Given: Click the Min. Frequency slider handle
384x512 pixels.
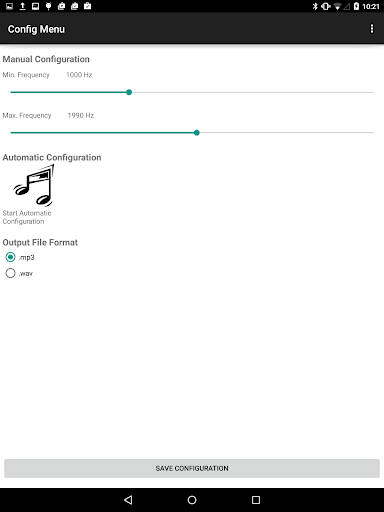Looking at the screenshot, I should (129, 92).
